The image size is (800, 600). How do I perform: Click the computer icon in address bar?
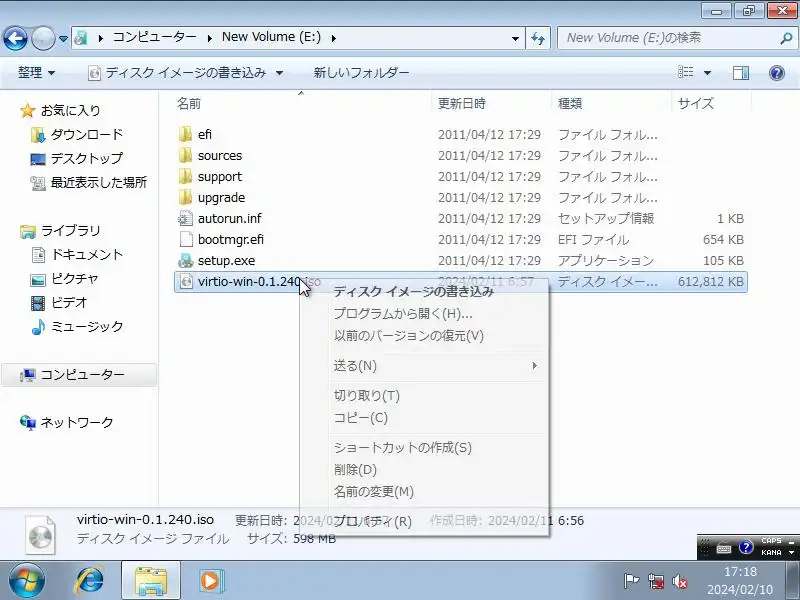(x=81, y=38)
